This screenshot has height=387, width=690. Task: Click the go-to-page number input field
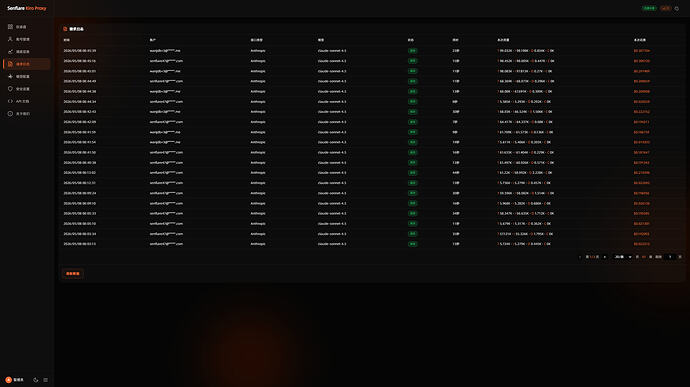pyautogui.click(x=670, y=257)
